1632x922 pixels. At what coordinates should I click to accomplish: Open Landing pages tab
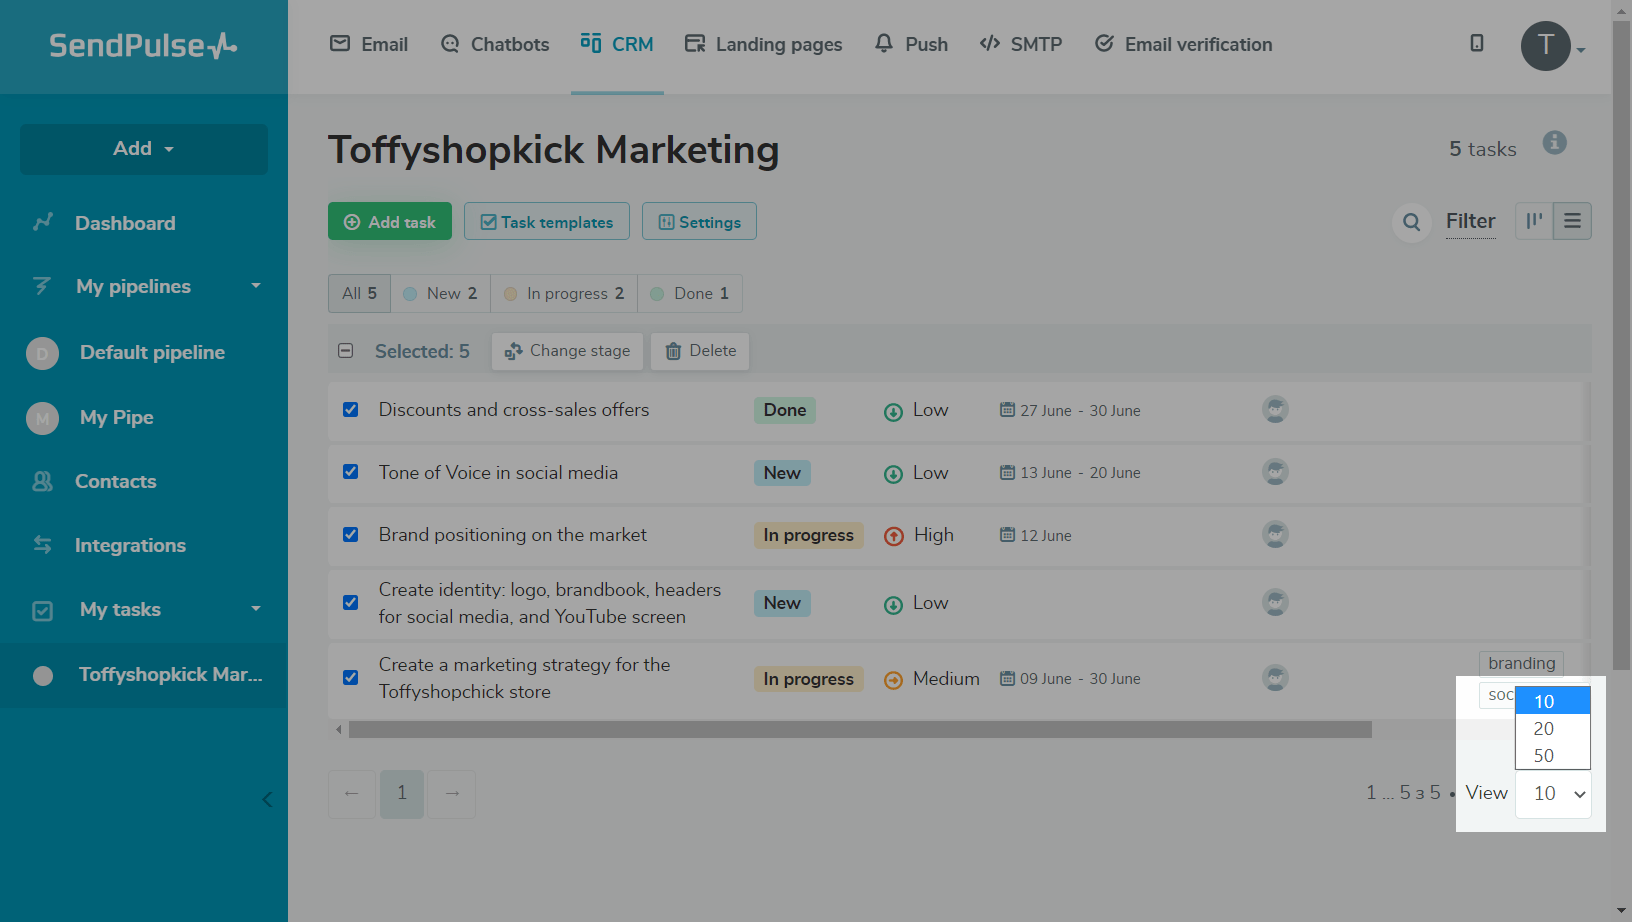pos(764,44)
